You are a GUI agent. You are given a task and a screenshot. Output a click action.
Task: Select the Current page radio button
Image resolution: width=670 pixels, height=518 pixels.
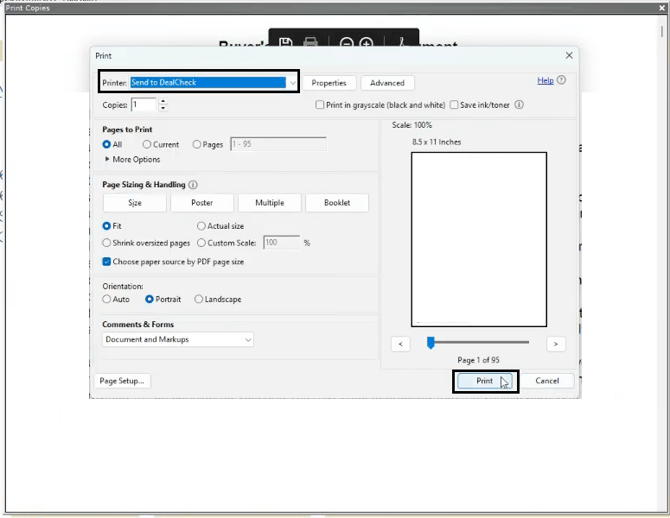[x=147, y=144]
